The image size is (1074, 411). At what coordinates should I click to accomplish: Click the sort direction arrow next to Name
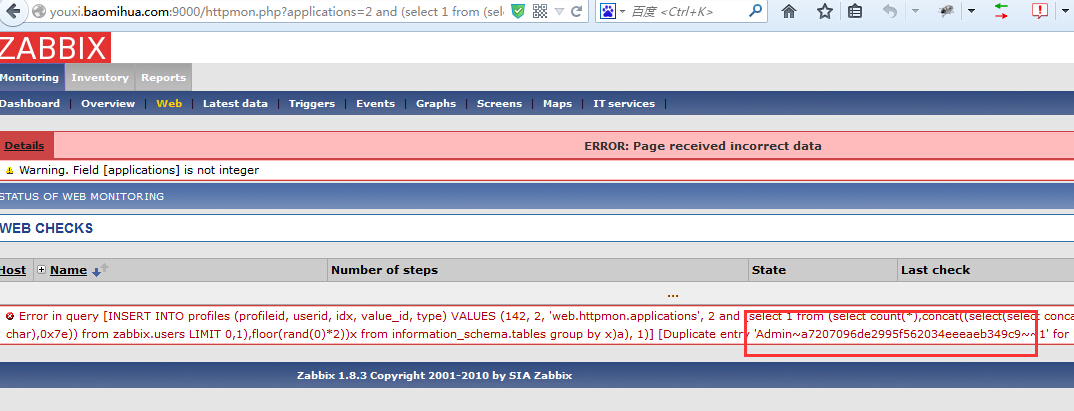click(x=100, y=271)
